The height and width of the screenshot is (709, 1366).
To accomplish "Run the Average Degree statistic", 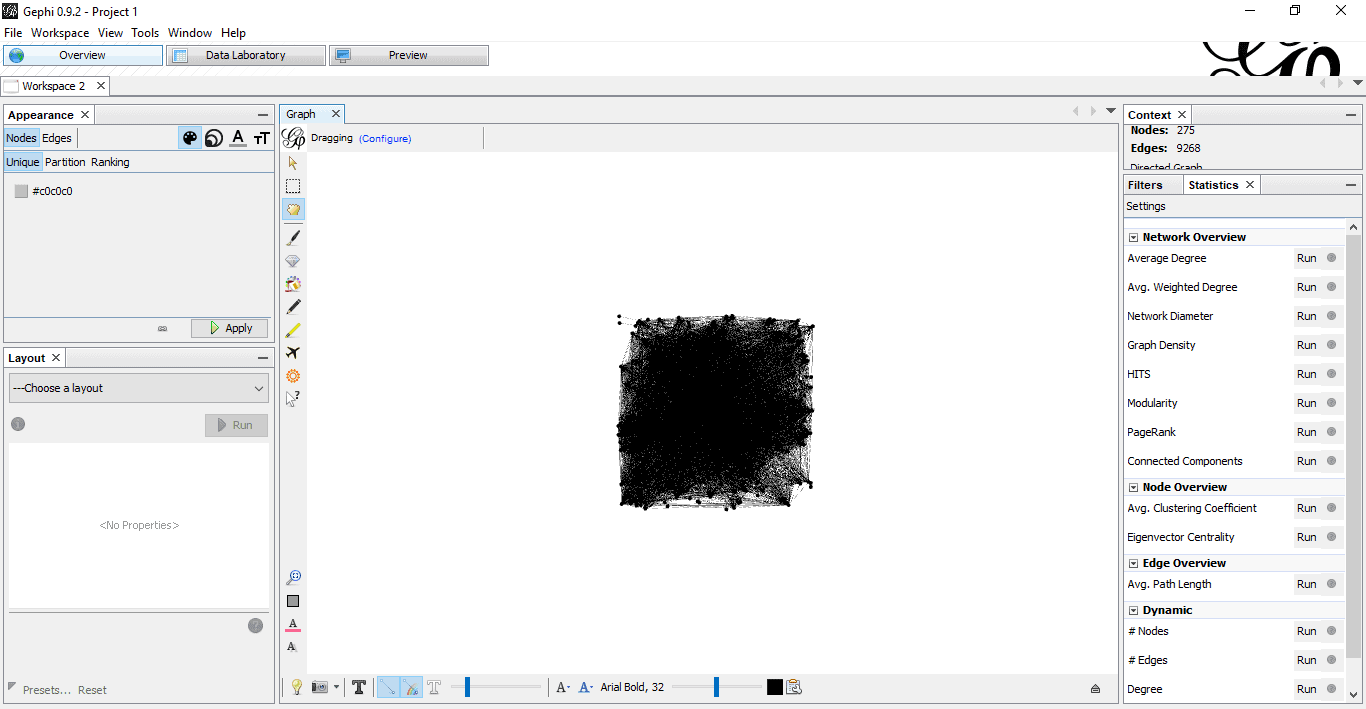I will click(x=1307, y=258).
